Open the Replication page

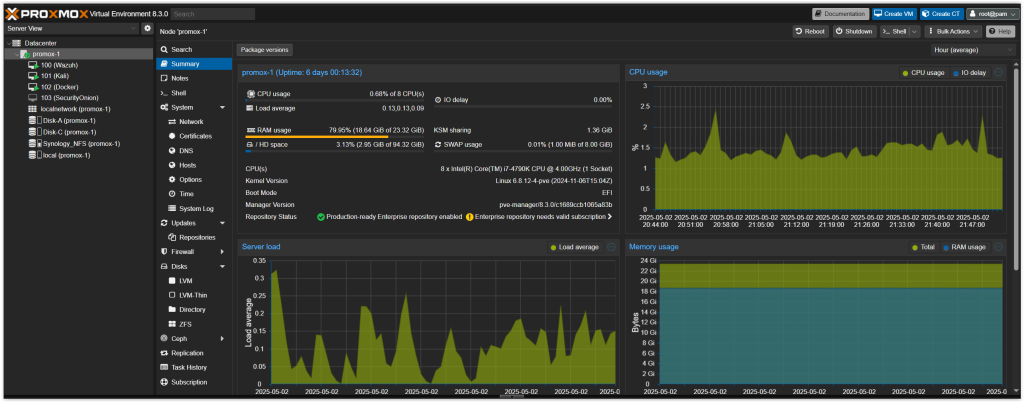[194, 353]
